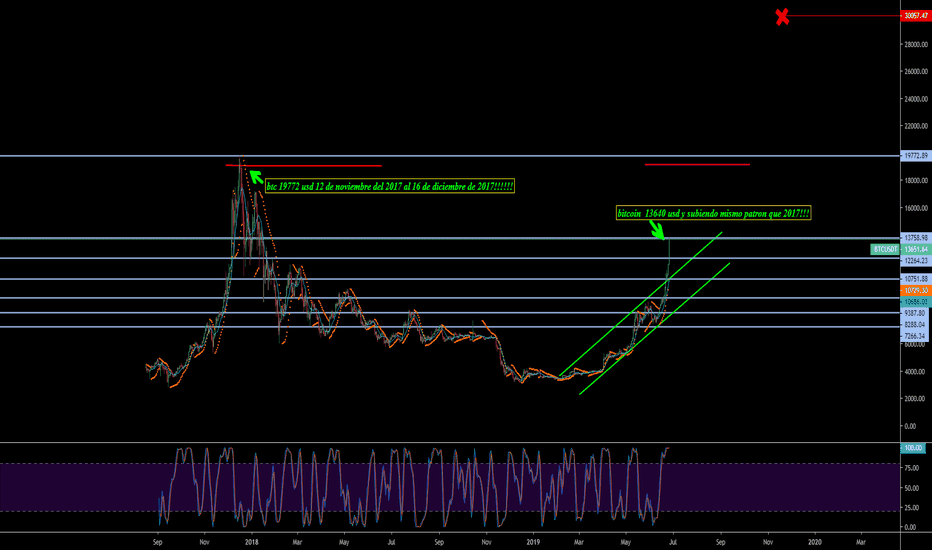Click the 75.00 oscillator scale label
932x550 pixels.
pos(911,469)
